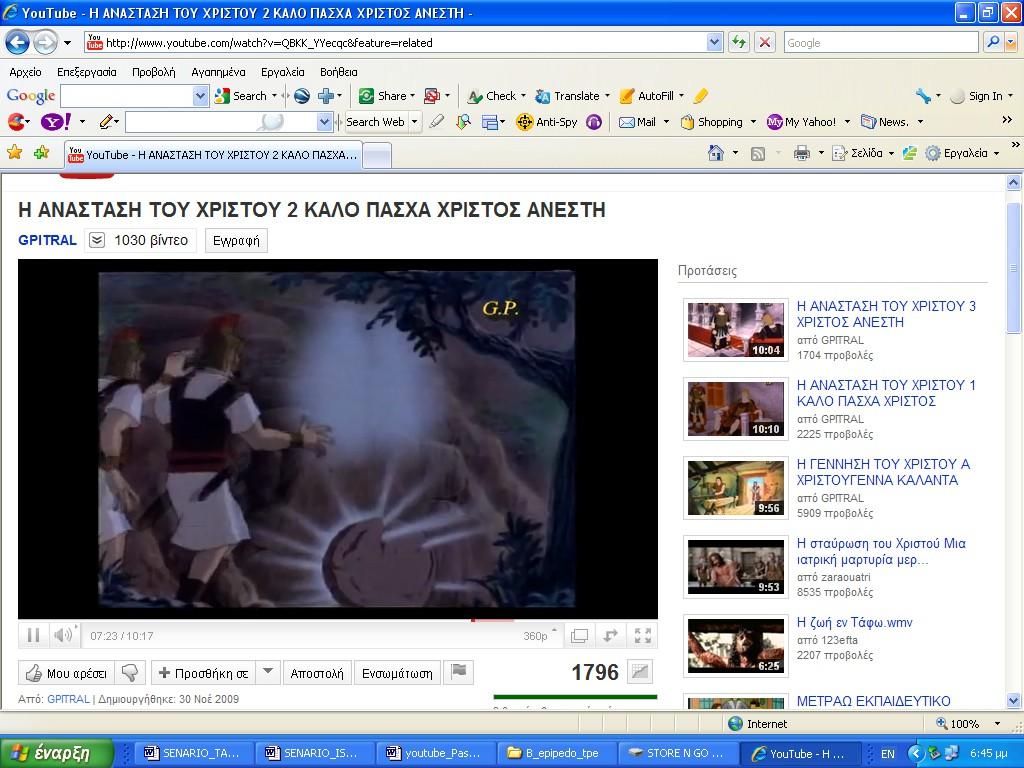1024x768 pixels.
Task: Open the Αγαπημένα menu
Action: [x=218, y=72]
